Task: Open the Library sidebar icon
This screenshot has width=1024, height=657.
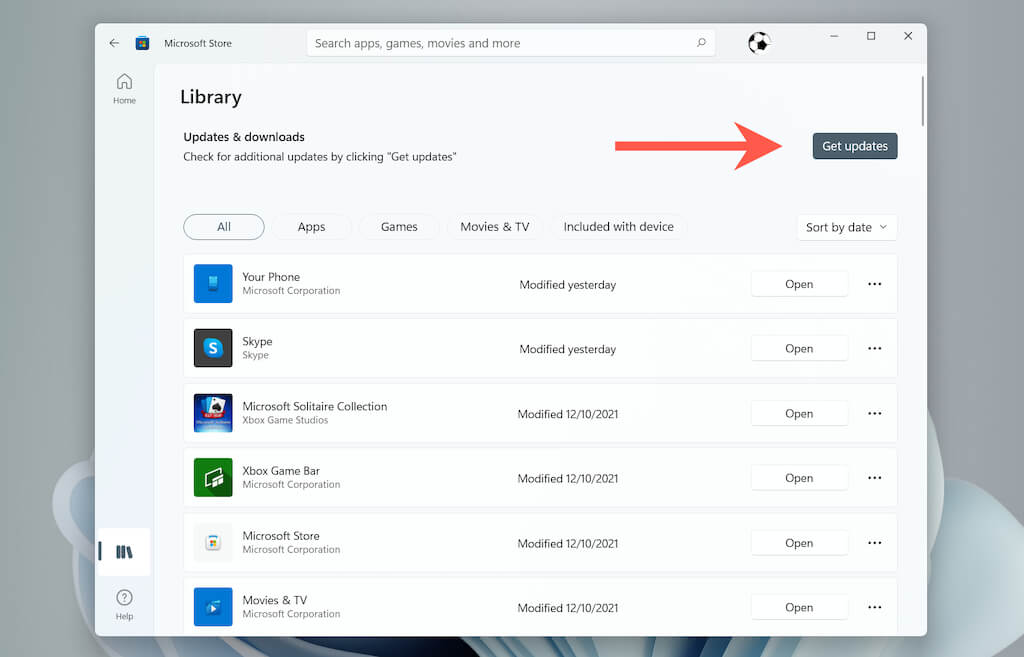Action: [x=124, y=552]
